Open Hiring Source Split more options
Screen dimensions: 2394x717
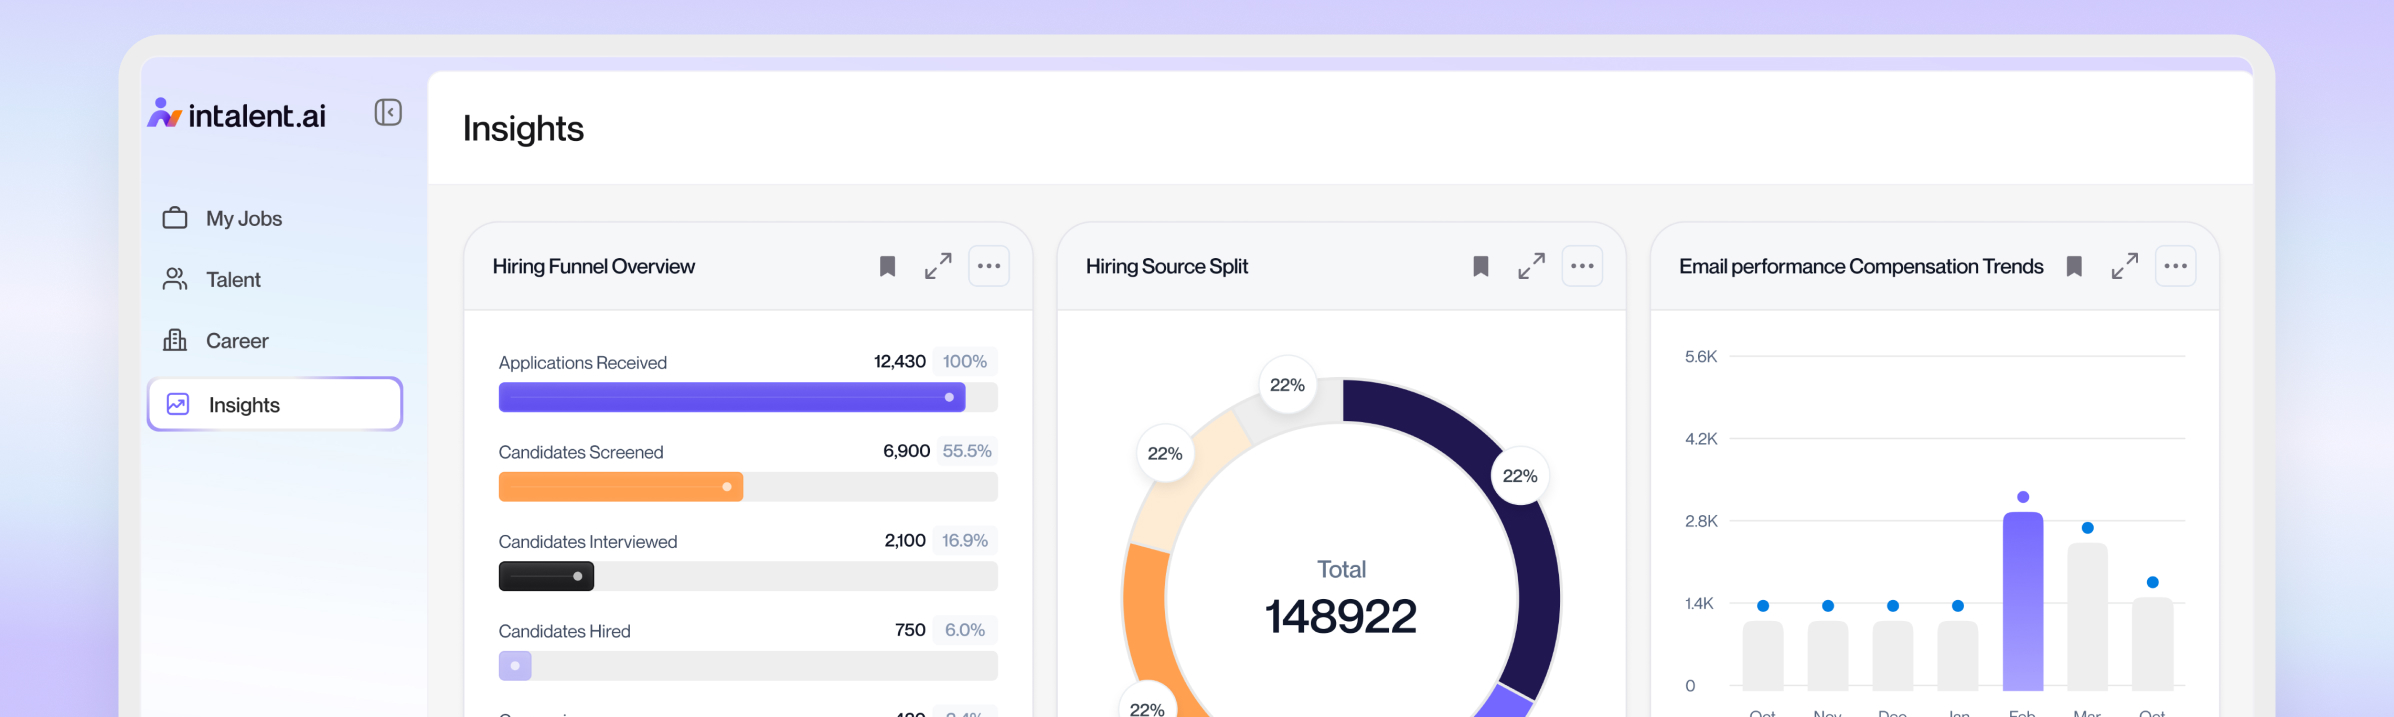click(1582, 266)
